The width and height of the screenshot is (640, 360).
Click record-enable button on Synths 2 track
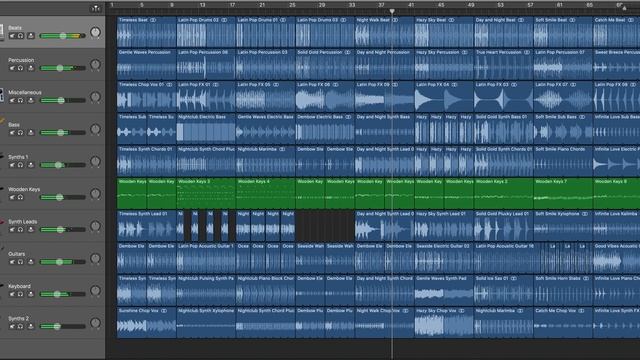31,326
